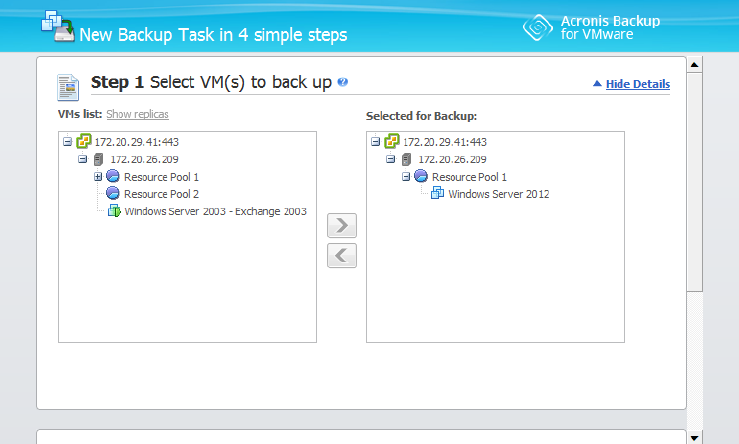739x444 pixels.
Task: Click the Hide Details link
Action: click(x=637, y=84)
